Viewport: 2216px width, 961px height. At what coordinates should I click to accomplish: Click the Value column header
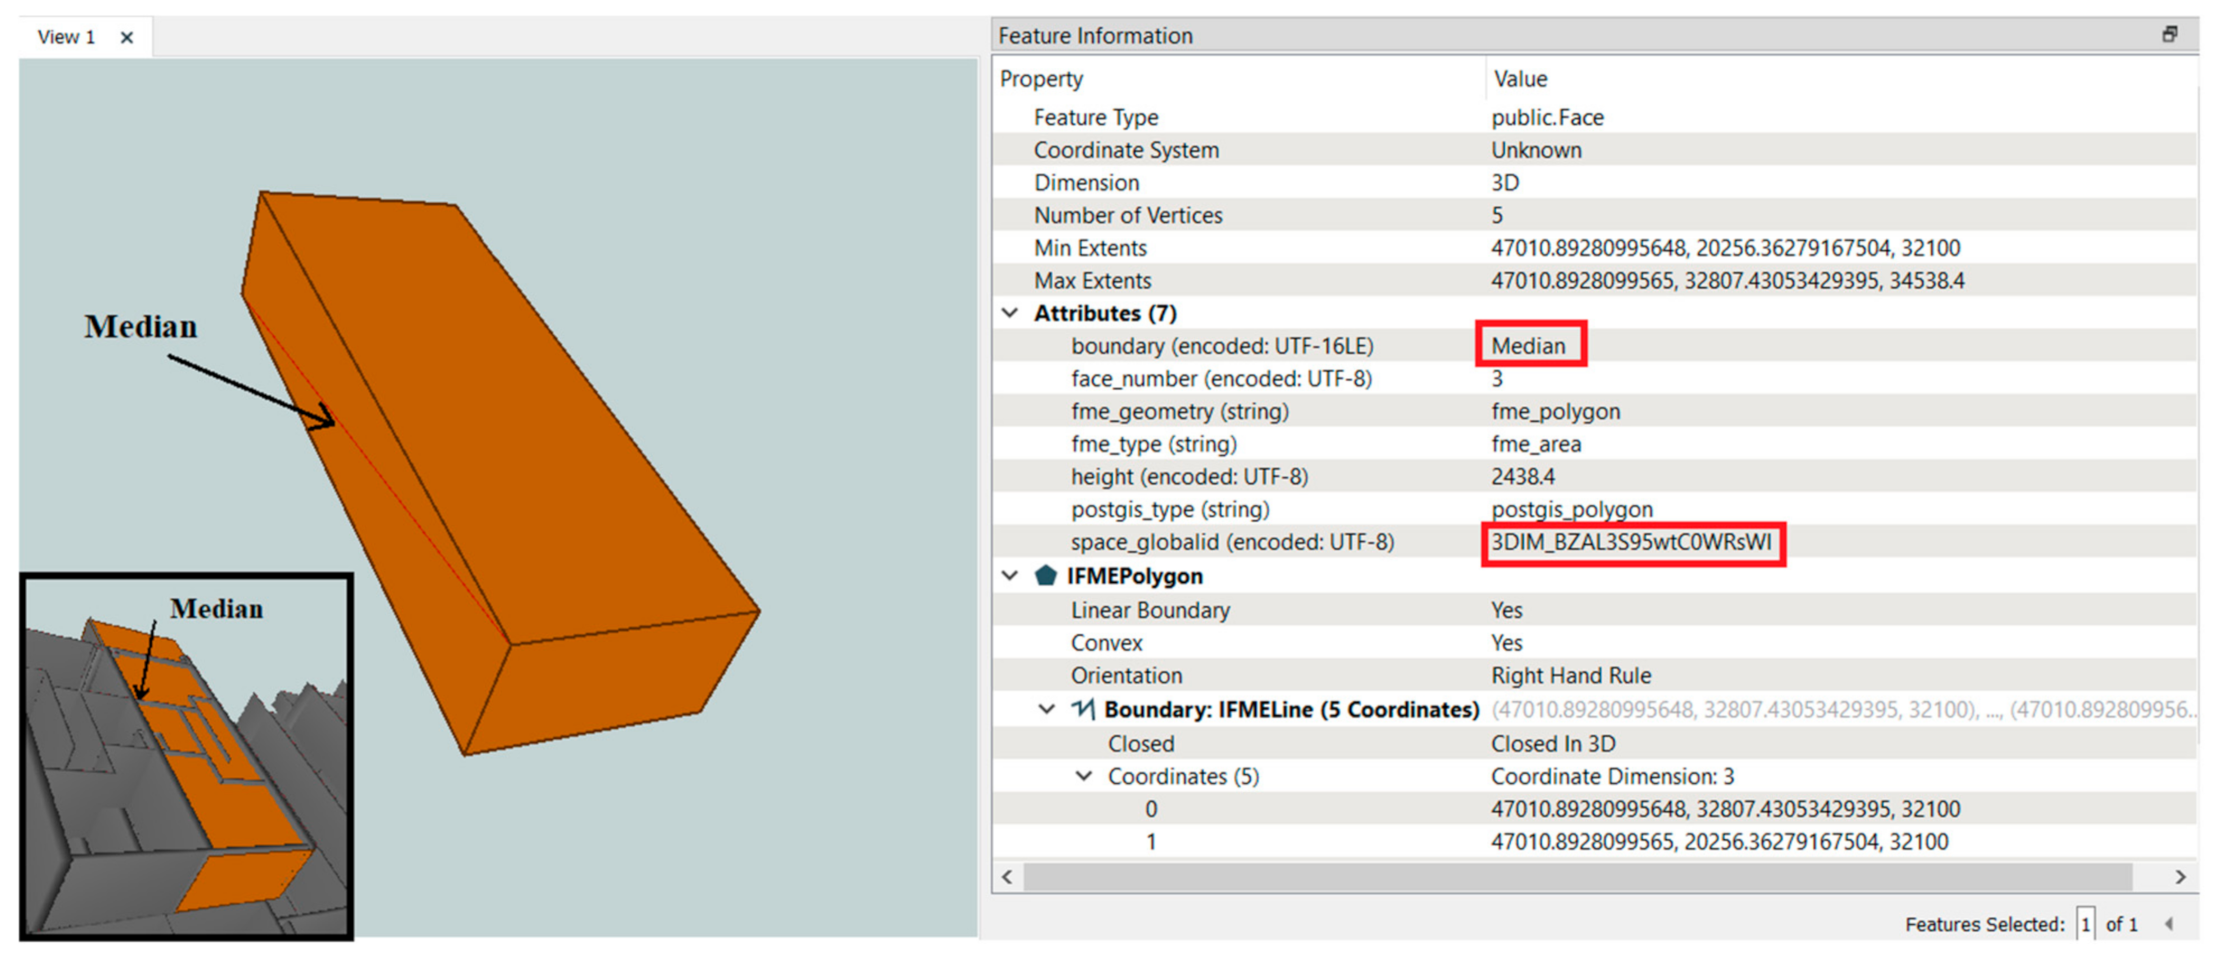tap(1520, 79)
